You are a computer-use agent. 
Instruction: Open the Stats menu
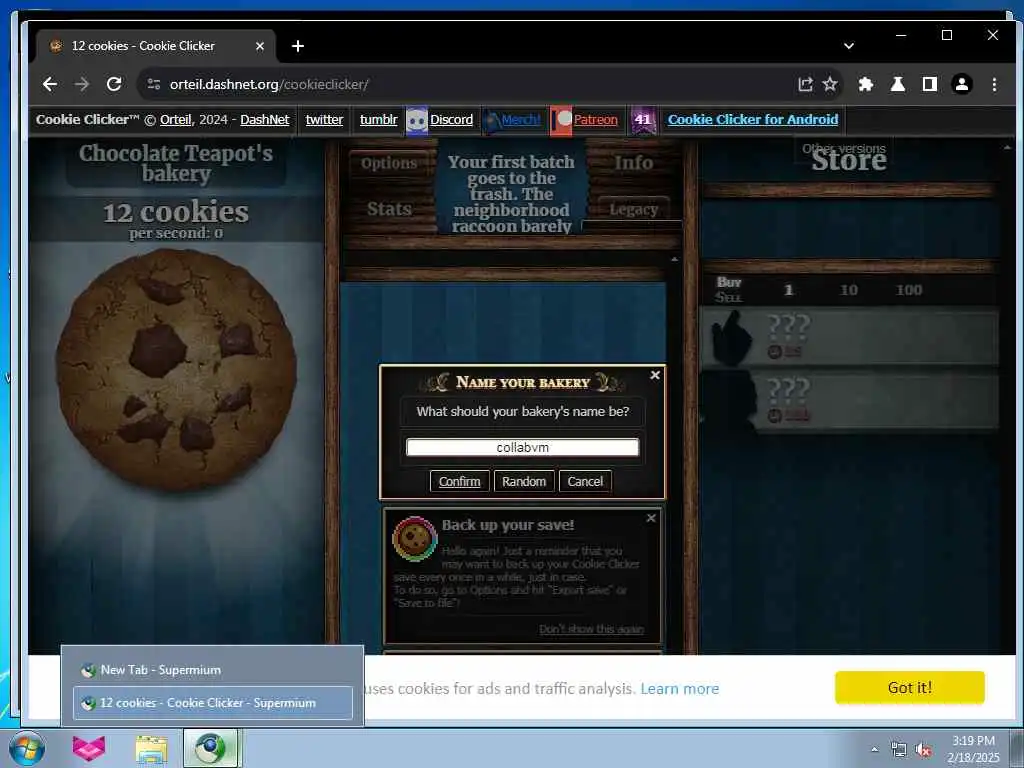click(389, 209)
